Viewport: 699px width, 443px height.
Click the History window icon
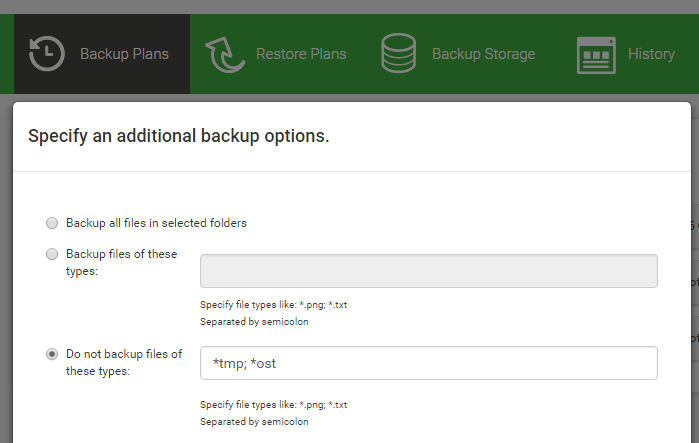click(596, 54)
